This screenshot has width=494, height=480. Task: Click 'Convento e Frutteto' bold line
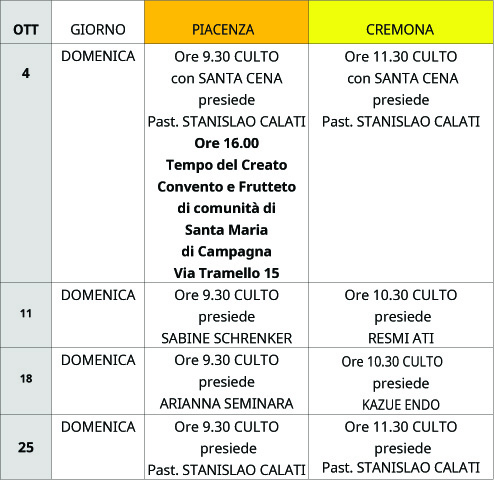227,187
